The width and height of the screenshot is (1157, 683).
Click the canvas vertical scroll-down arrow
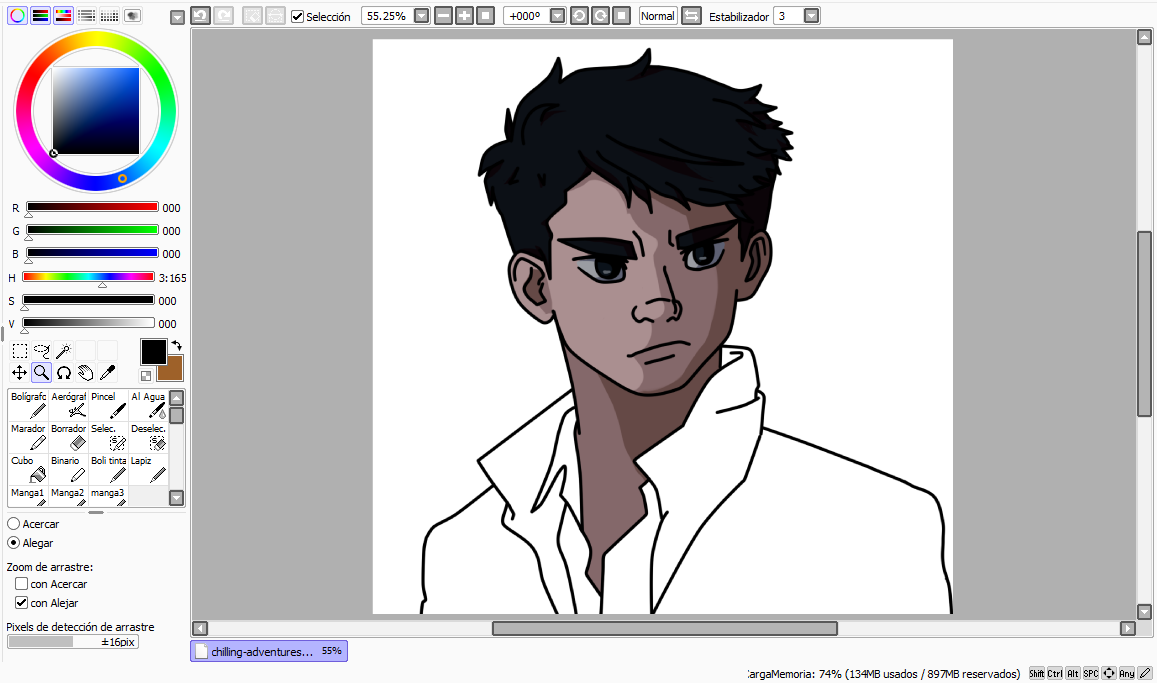1144,611
